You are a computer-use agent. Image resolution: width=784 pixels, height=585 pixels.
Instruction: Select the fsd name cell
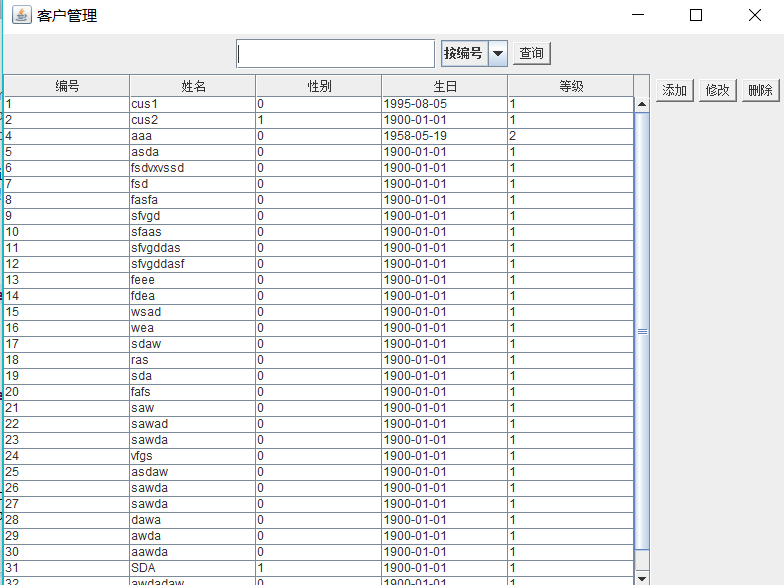click(x=192, y=184)
